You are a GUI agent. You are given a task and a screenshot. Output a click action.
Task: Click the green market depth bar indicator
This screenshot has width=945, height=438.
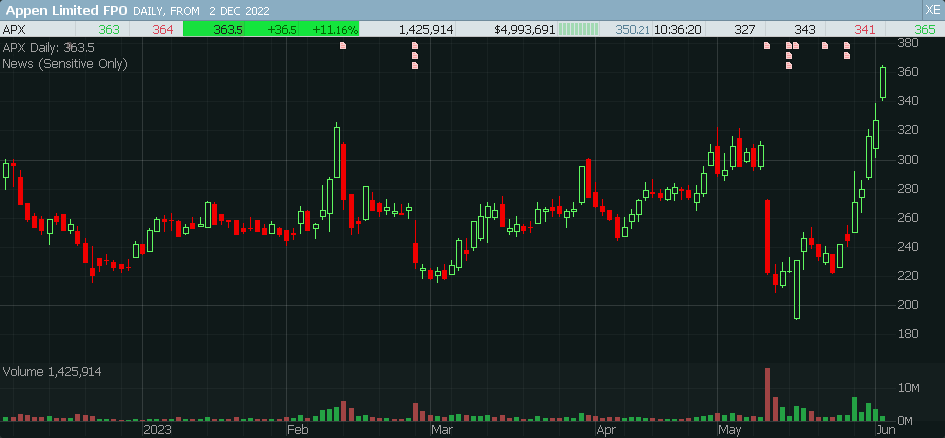579,30
